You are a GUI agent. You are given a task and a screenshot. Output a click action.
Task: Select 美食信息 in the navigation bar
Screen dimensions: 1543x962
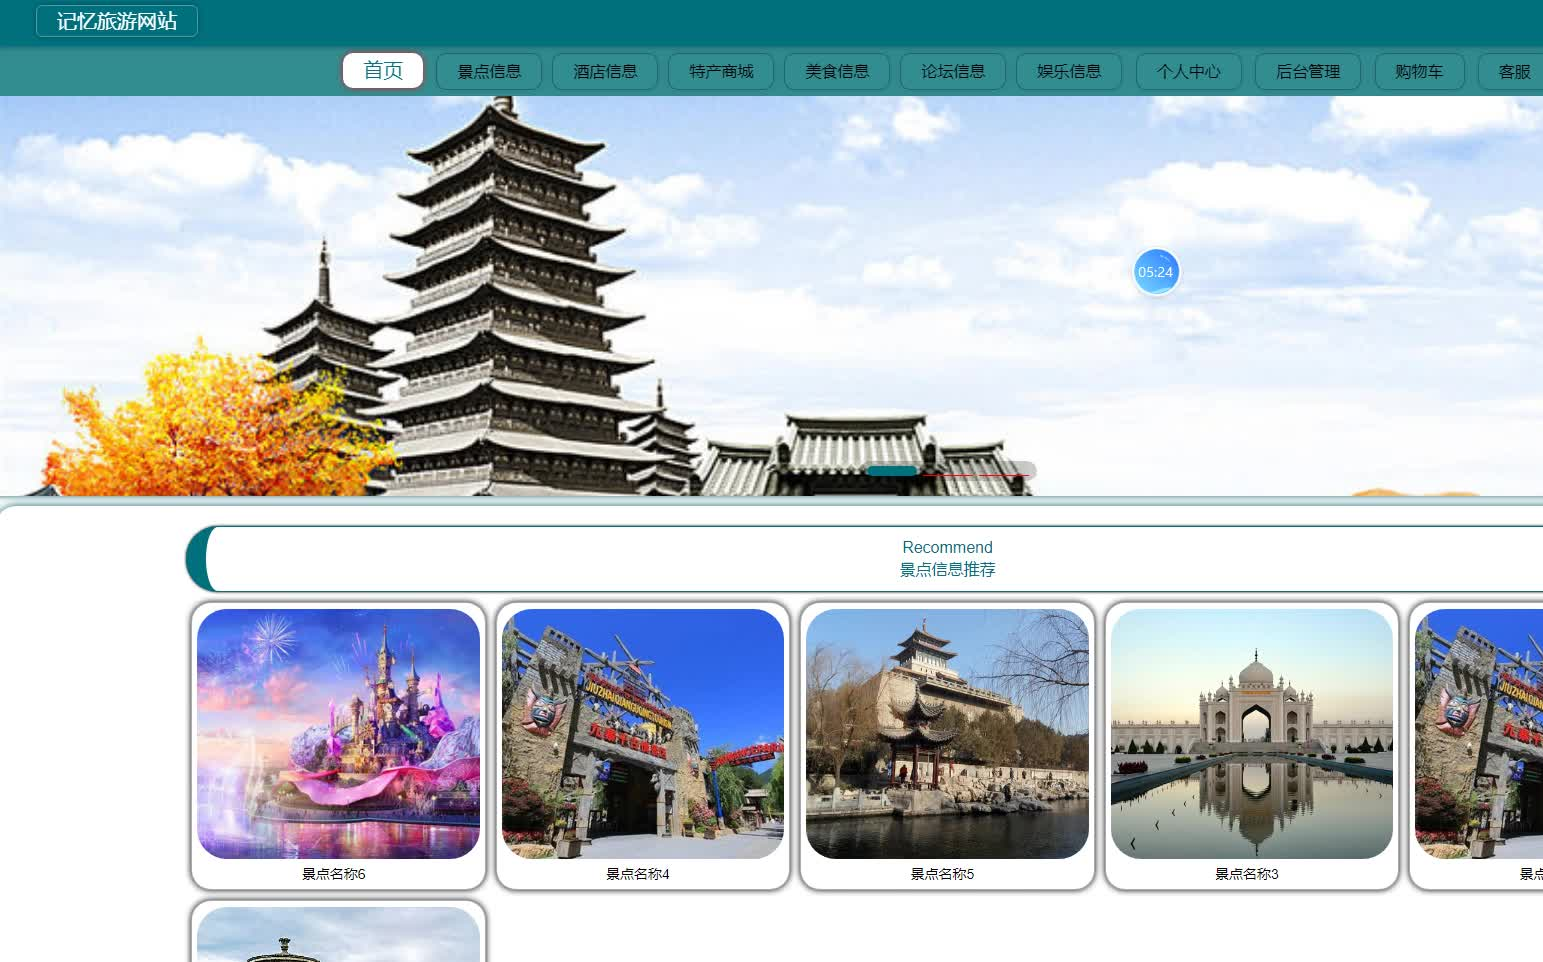[x=837, y=71]
